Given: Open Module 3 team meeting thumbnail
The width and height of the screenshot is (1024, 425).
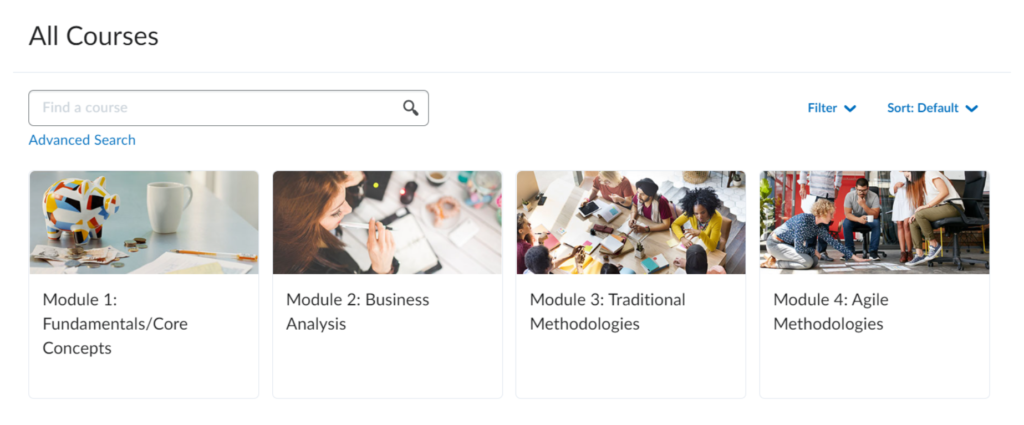Looking at the screenshot, I should point(631,222).
